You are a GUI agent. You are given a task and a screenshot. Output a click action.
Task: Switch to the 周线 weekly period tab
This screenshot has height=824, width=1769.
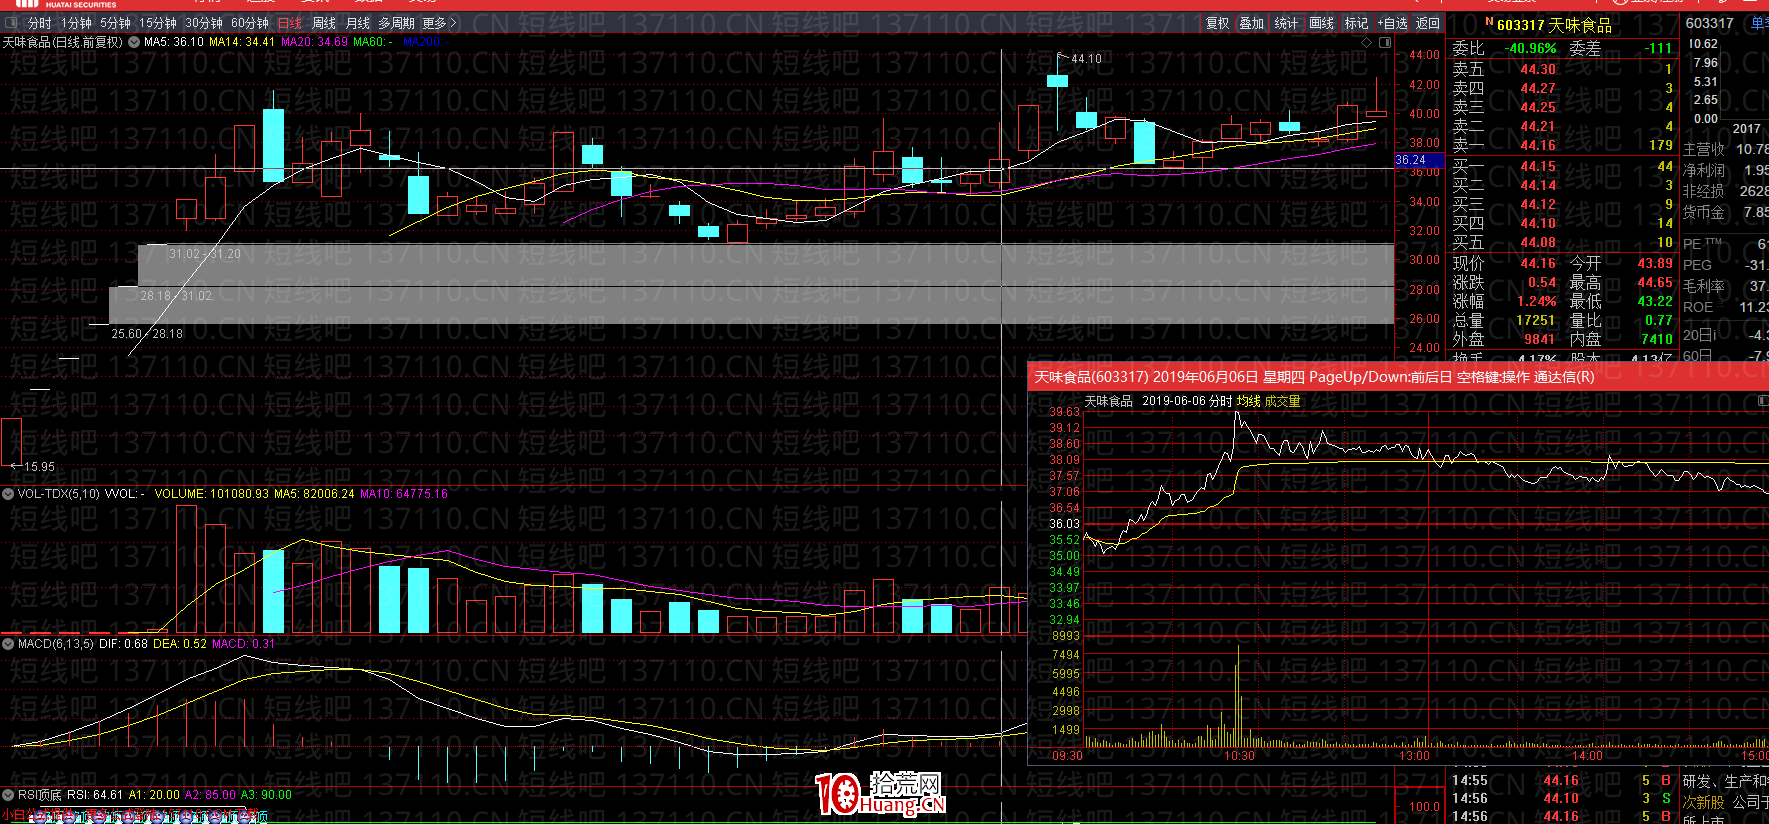pyautogui.click(x=324, y=23)
